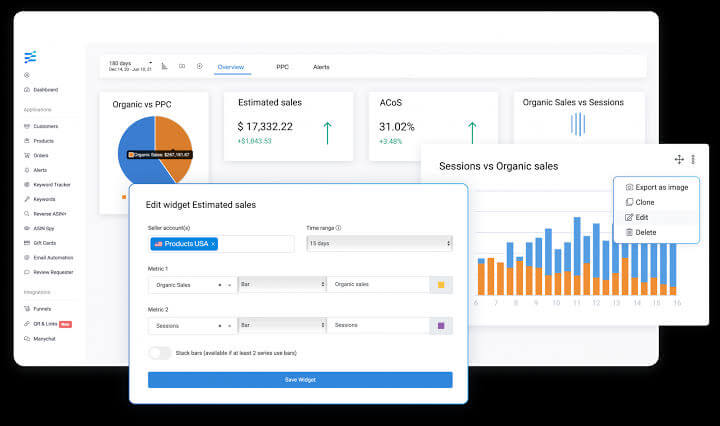The image size is (720, 426).
Task: Open Funnels under Integrations
Action: pyautogui.click(x=38, y=308)
